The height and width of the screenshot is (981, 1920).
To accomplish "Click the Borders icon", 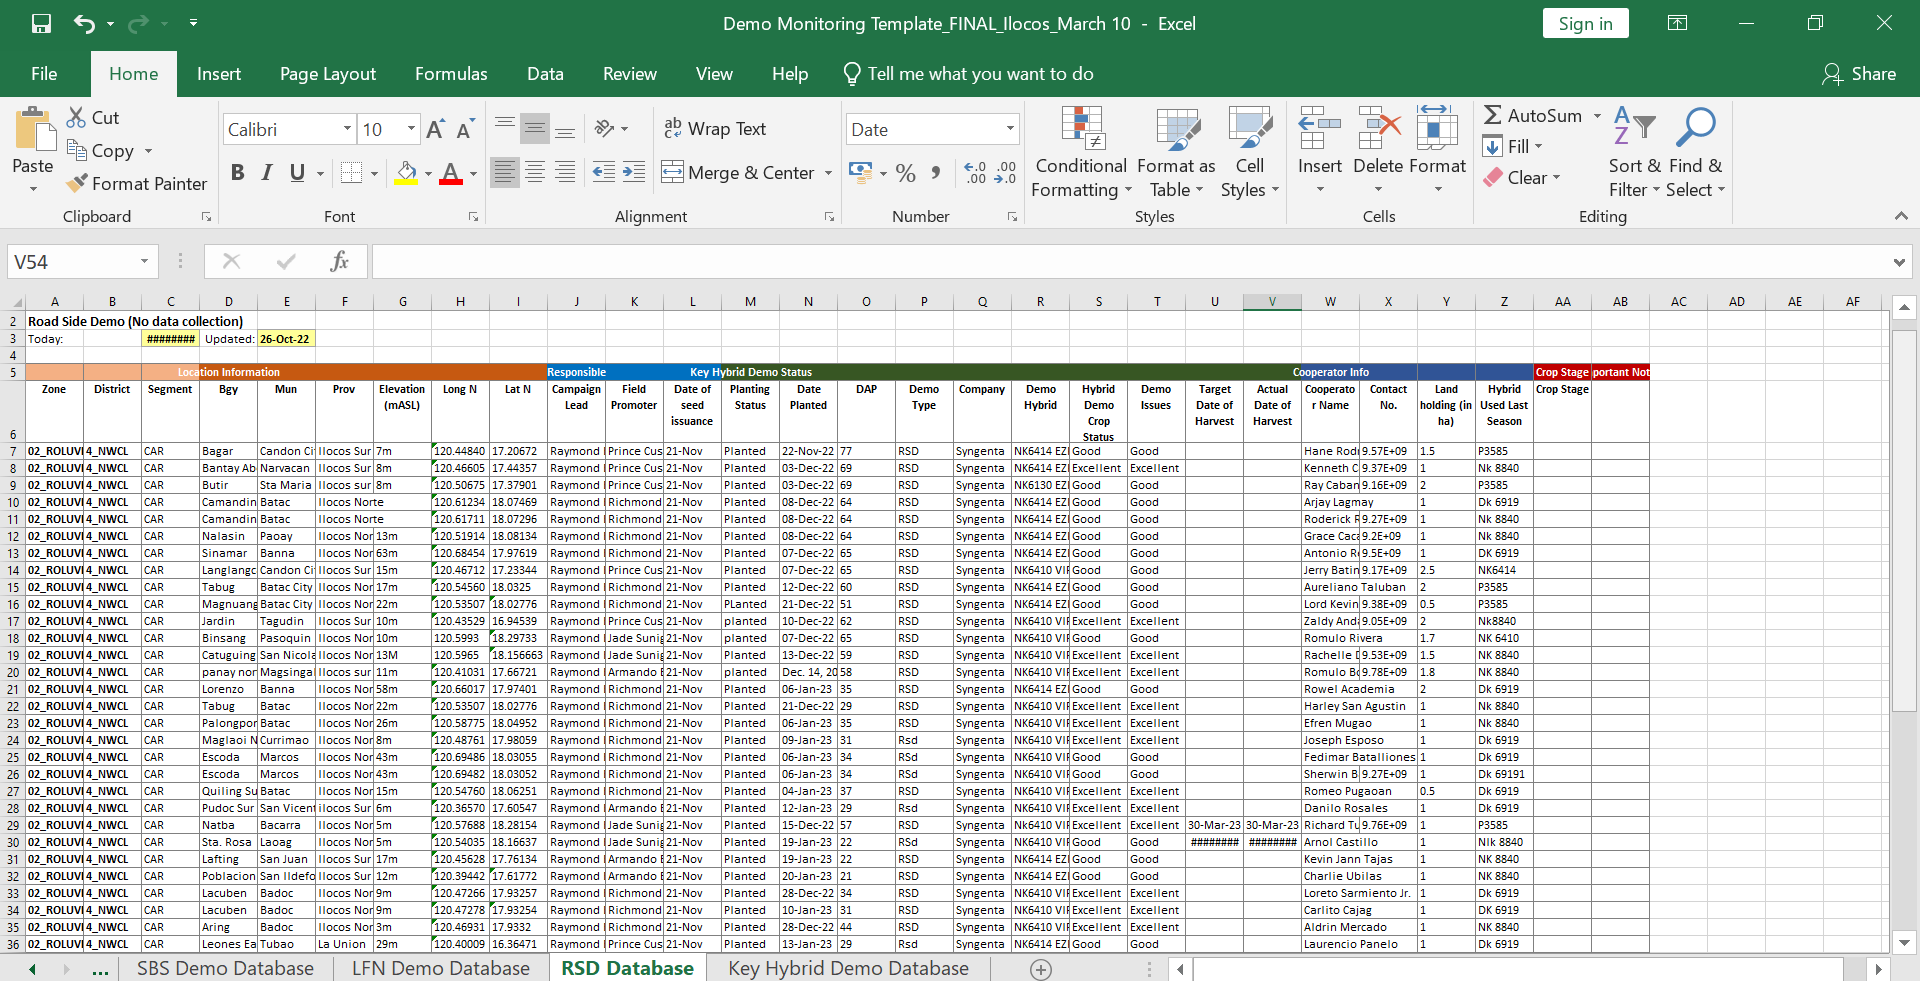I will click(351, 172).
